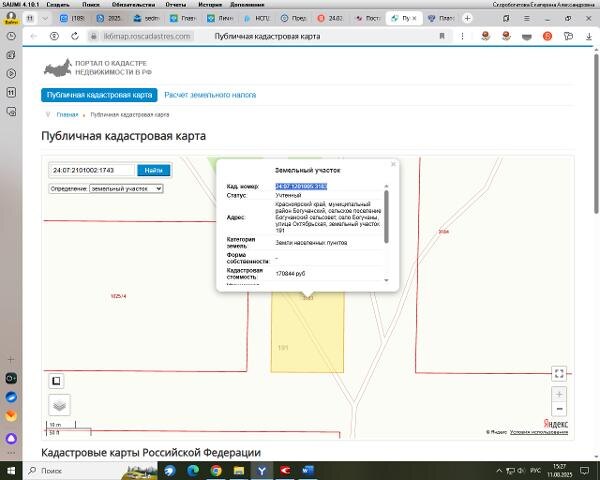Go to Главная breadcrumb link

tap(67, 114)
